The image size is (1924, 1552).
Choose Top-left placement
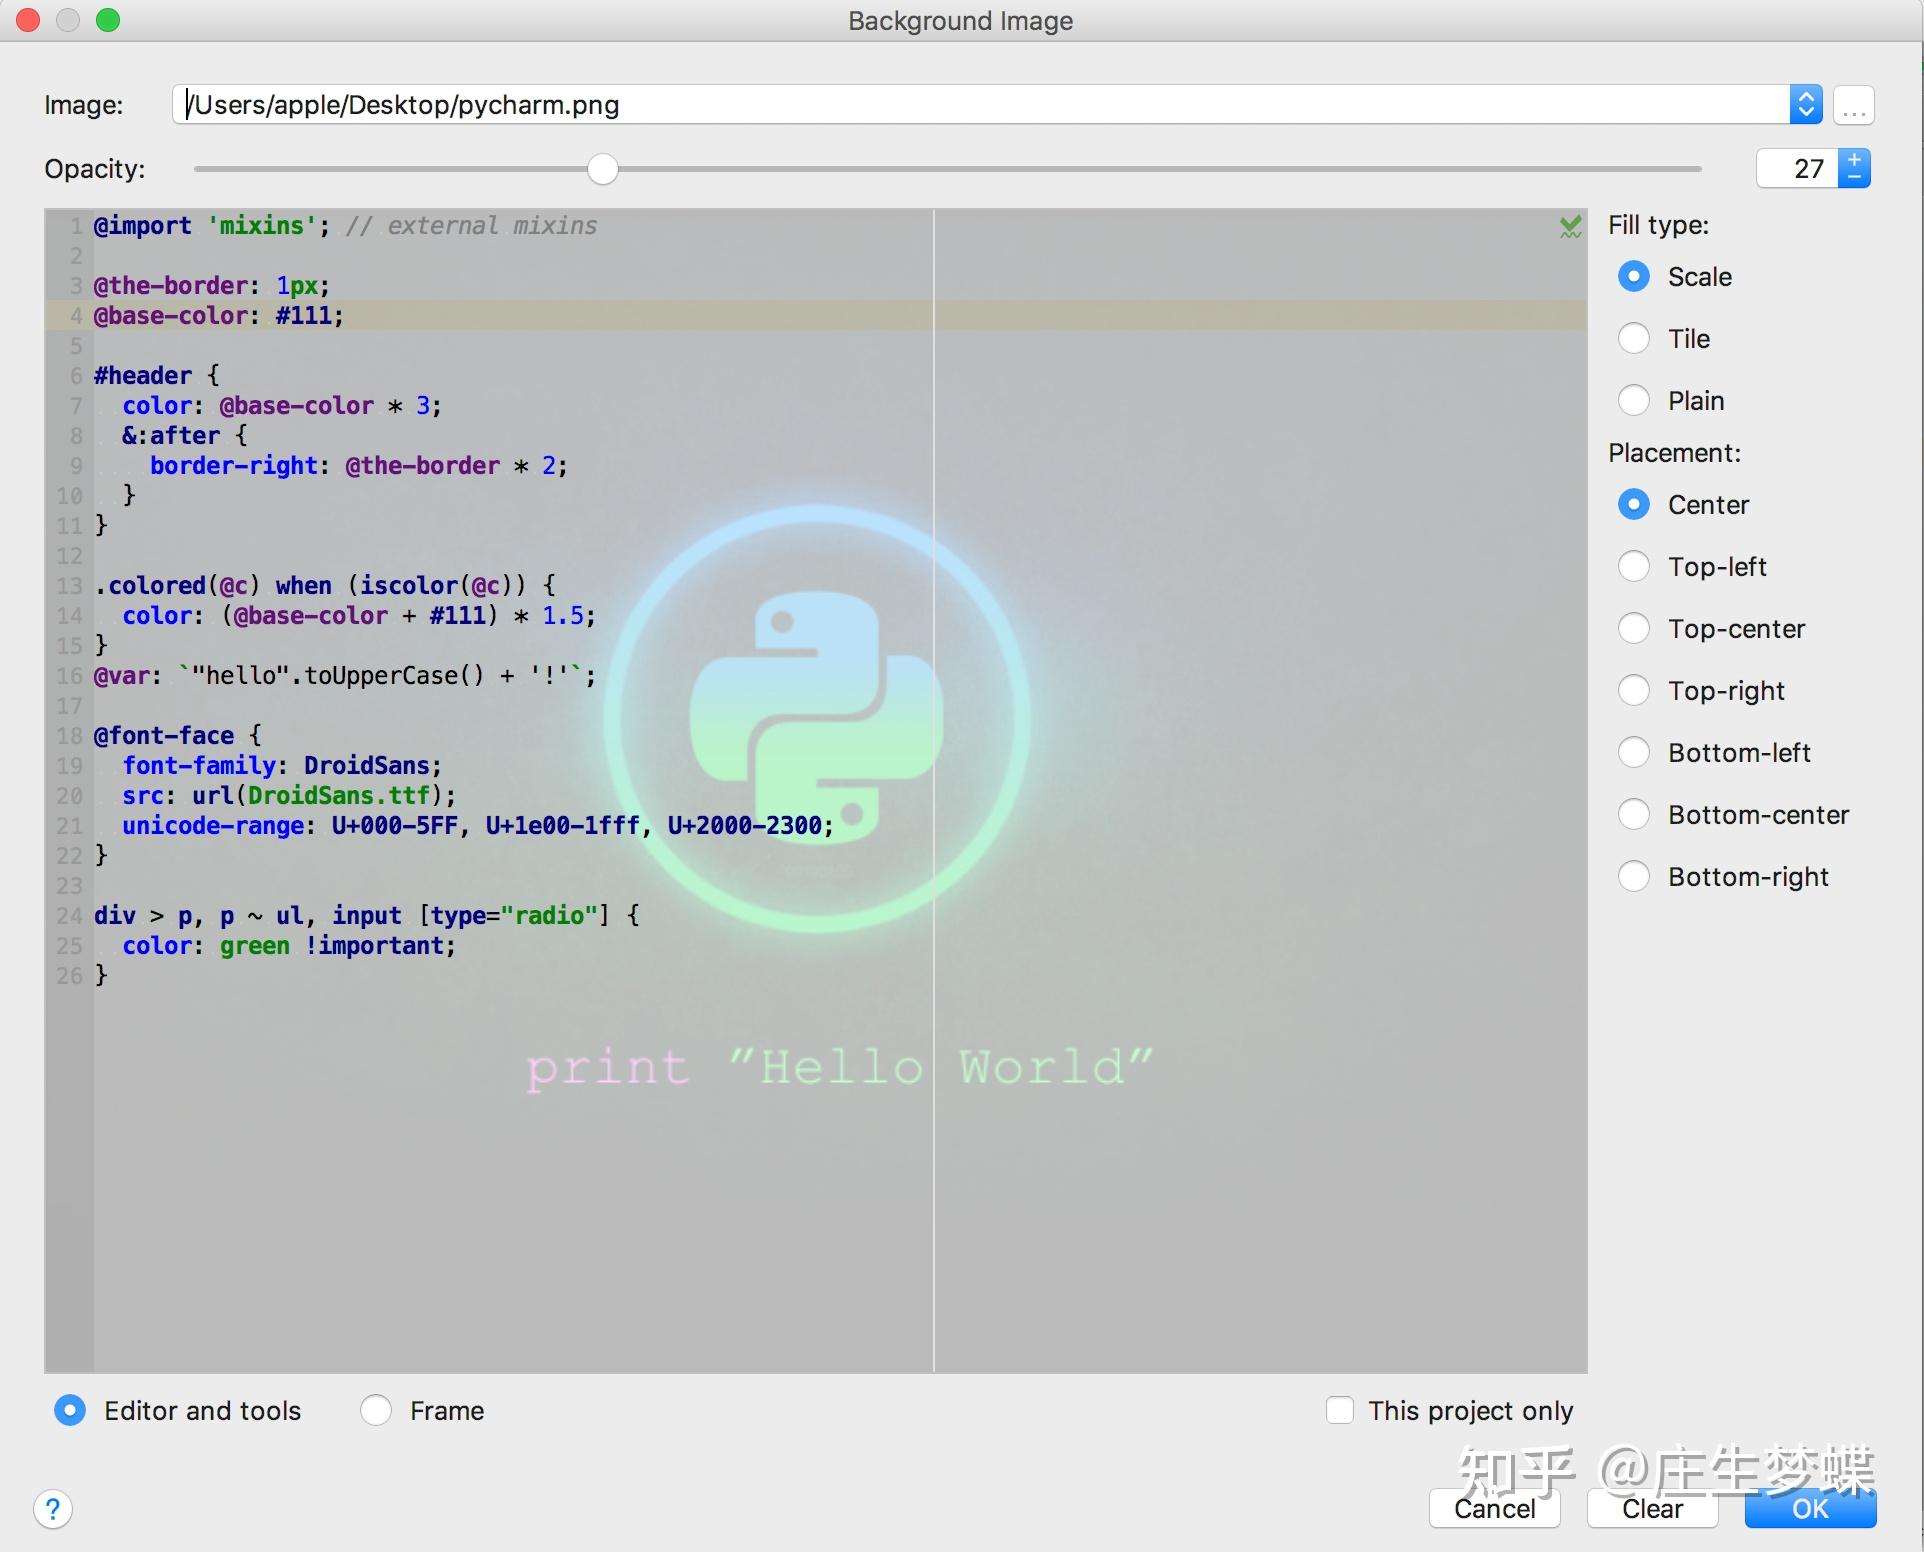(x=1634, y=567)
